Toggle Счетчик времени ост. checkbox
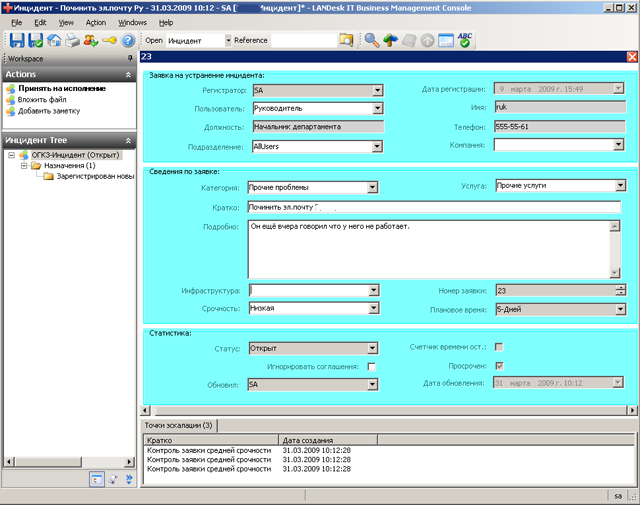 click(x=499, y=347)
